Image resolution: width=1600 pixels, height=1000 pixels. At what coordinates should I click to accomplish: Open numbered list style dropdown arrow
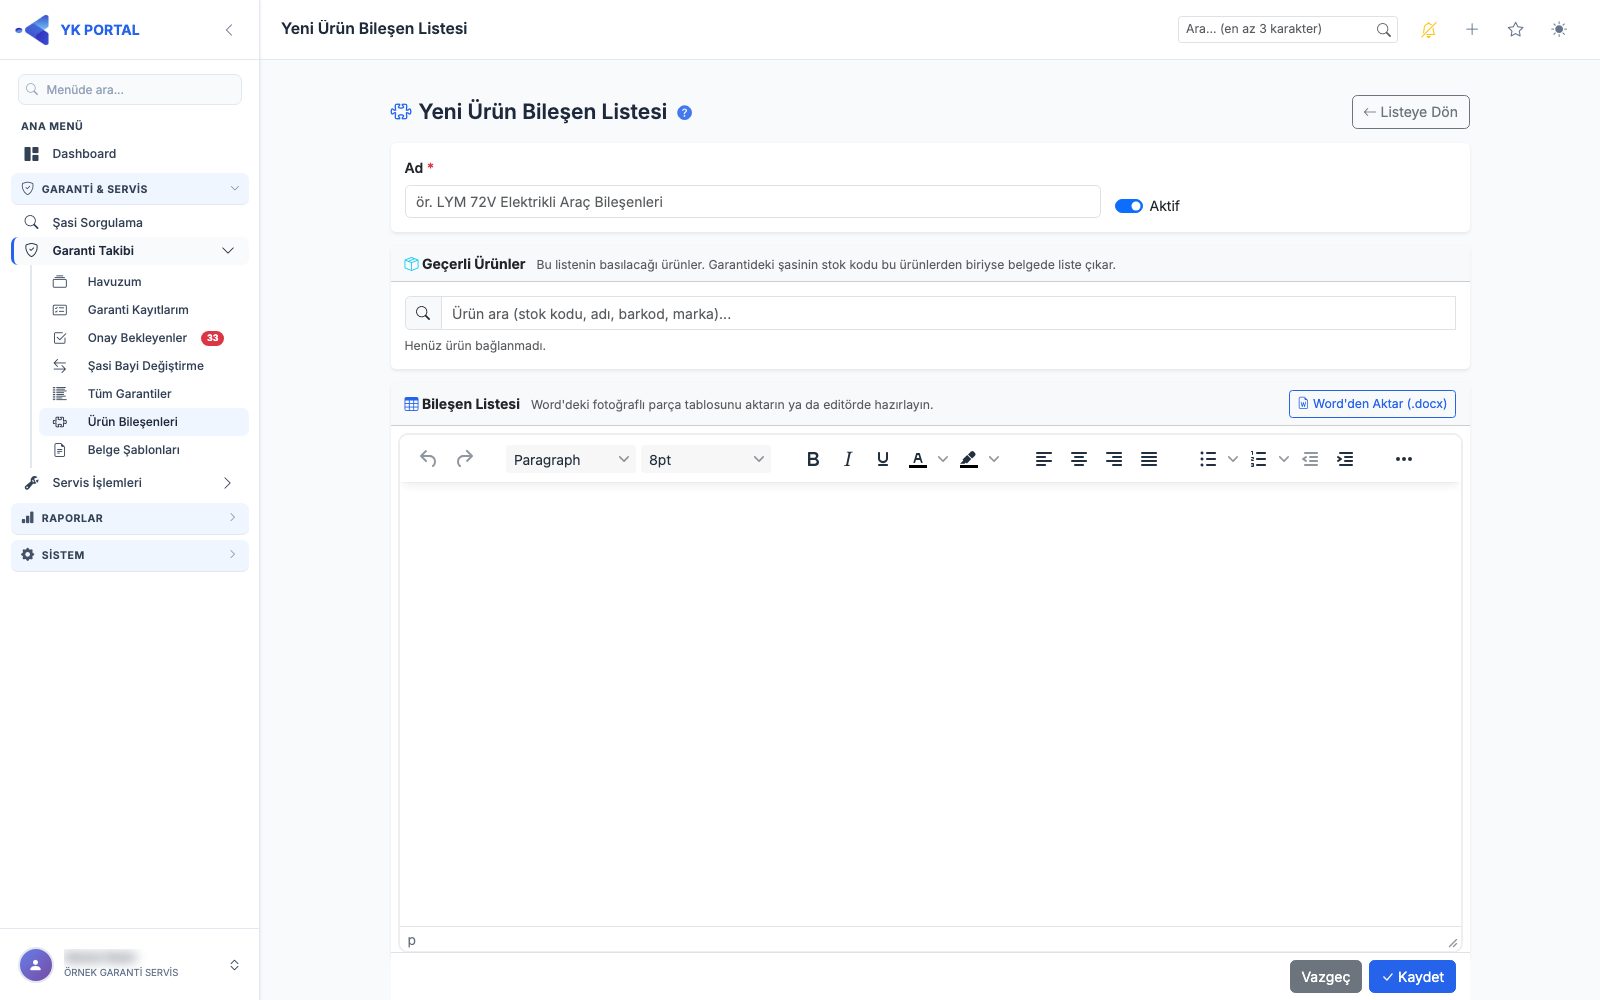(1284, 459)
